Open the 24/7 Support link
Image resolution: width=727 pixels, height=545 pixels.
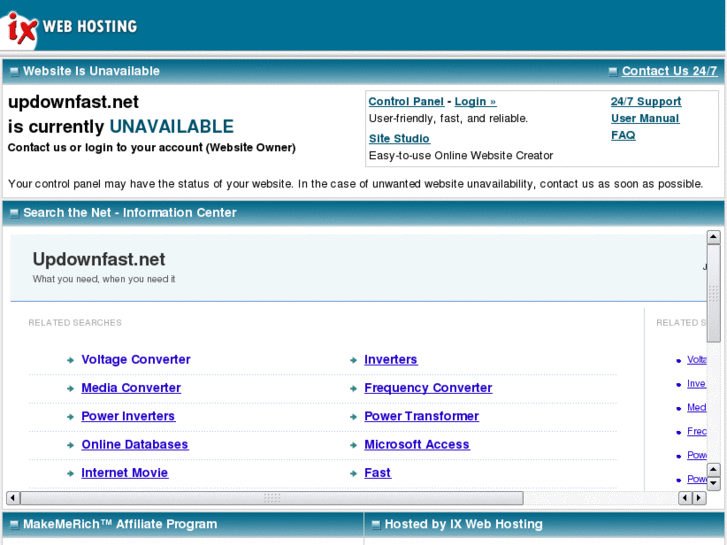click(x=646, y=102)
